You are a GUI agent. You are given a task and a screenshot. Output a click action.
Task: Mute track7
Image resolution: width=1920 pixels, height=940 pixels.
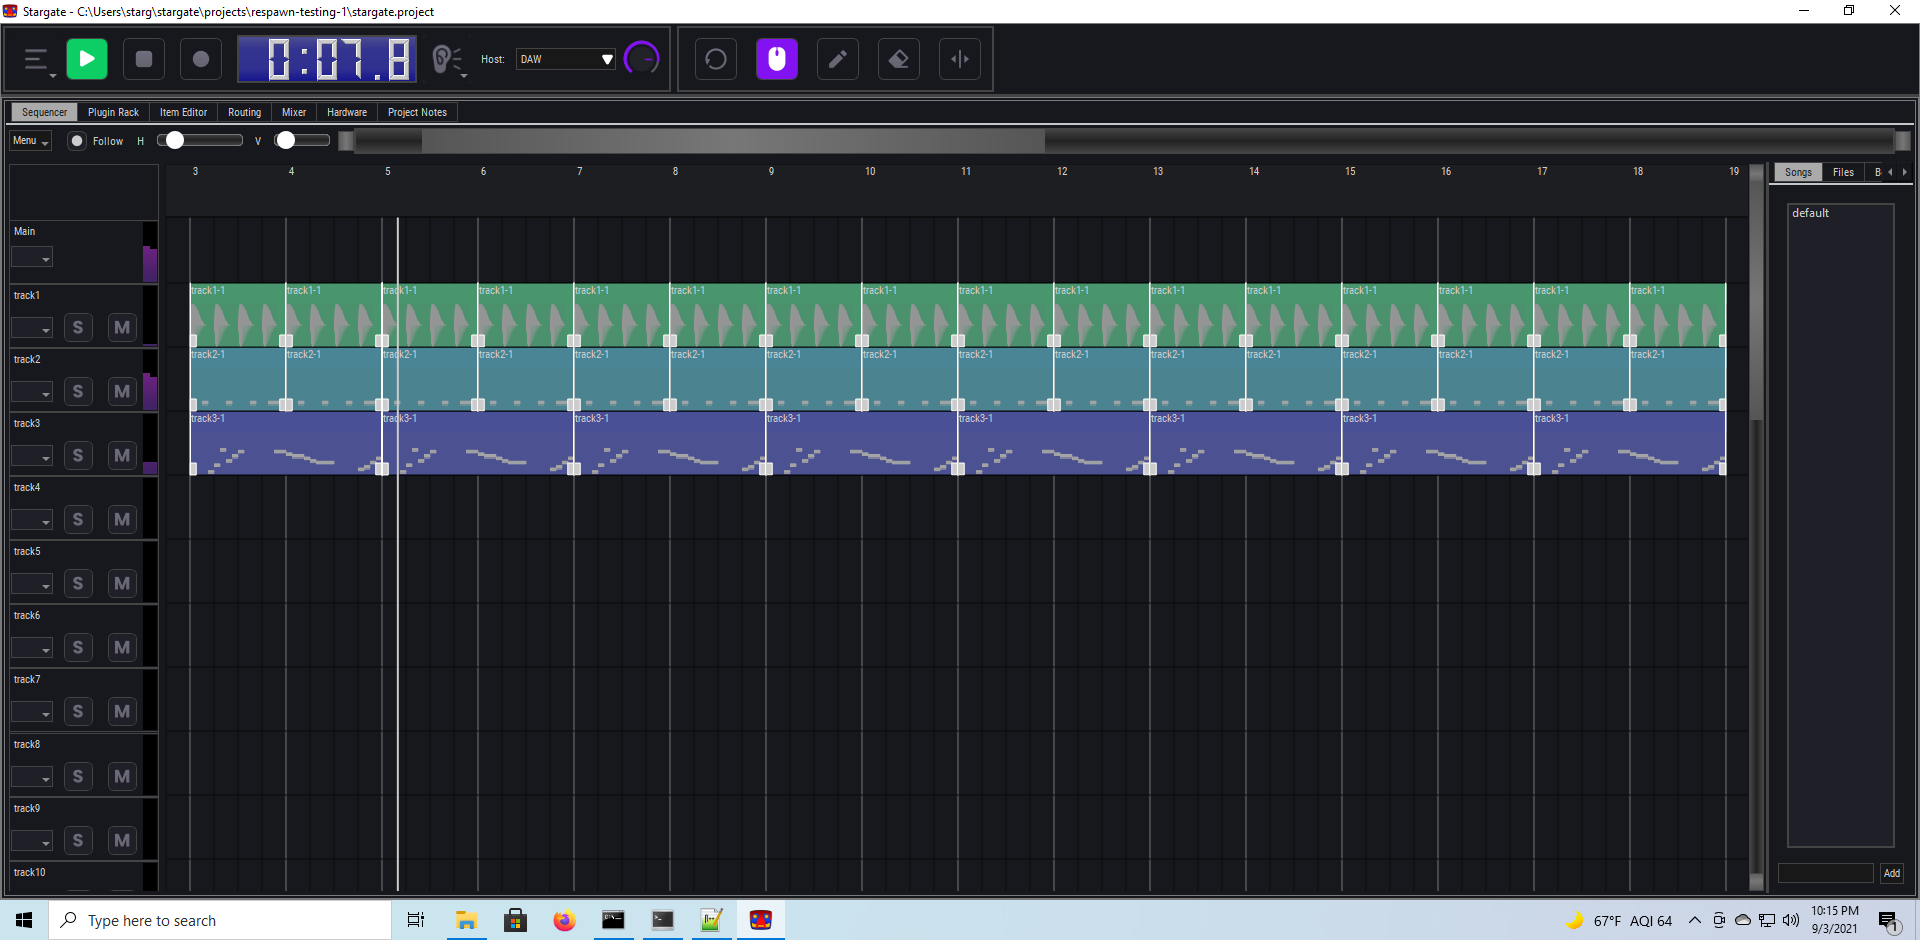[122, 711]
